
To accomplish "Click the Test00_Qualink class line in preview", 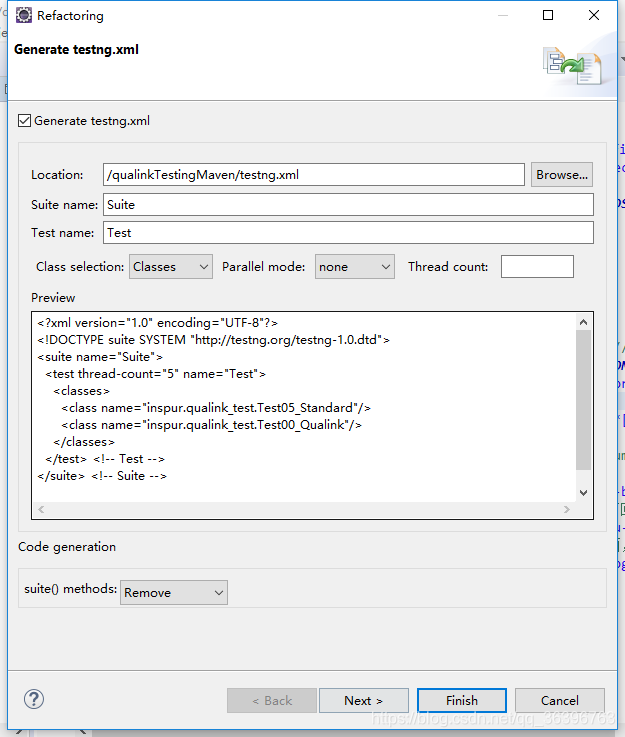I will point(211,425).
